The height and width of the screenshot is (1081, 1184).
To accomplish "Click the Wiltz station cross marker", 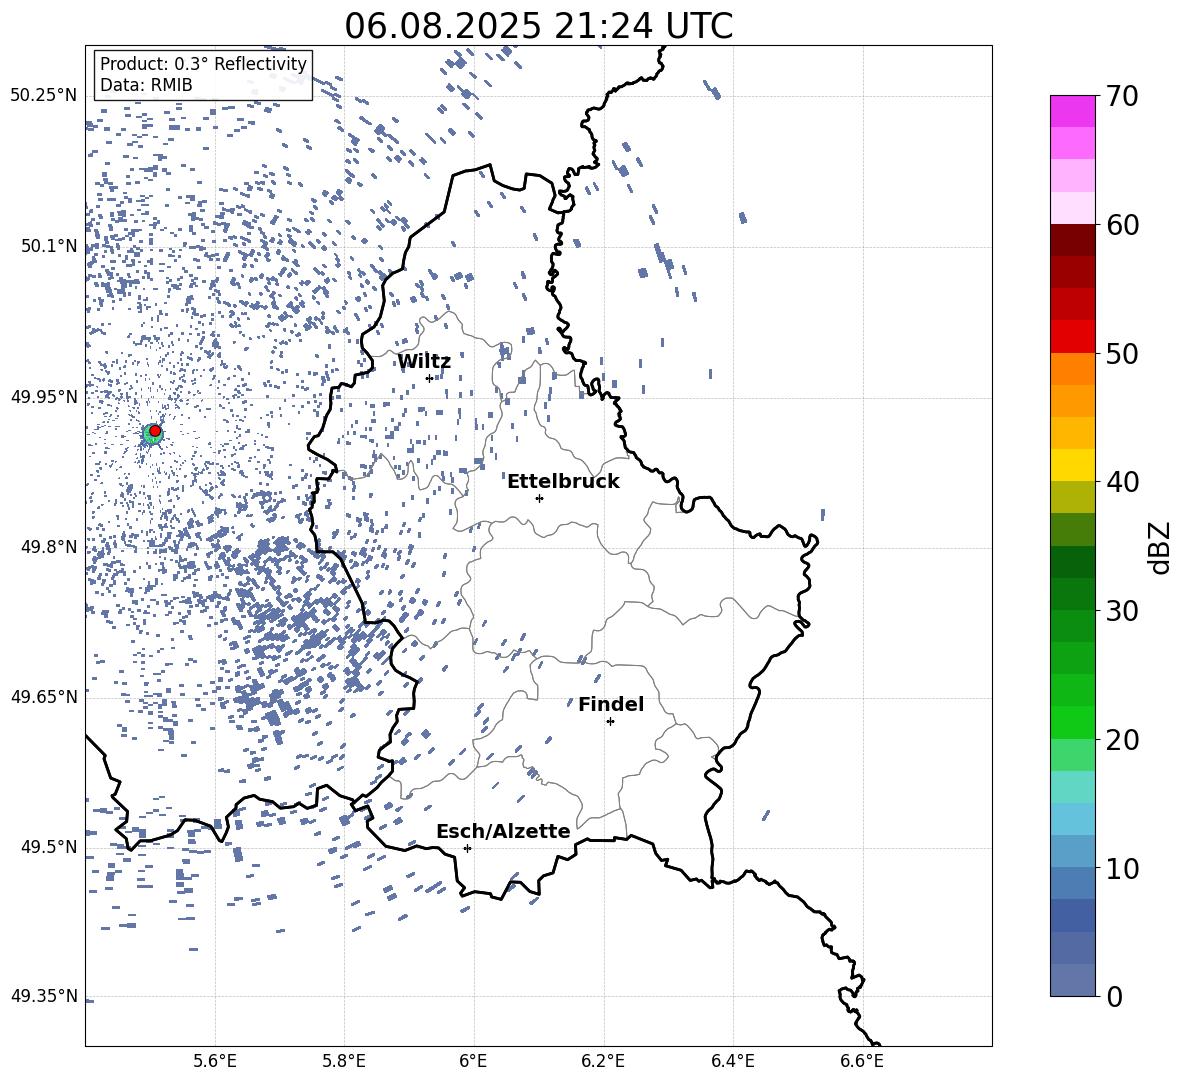I will coord(430,378).
